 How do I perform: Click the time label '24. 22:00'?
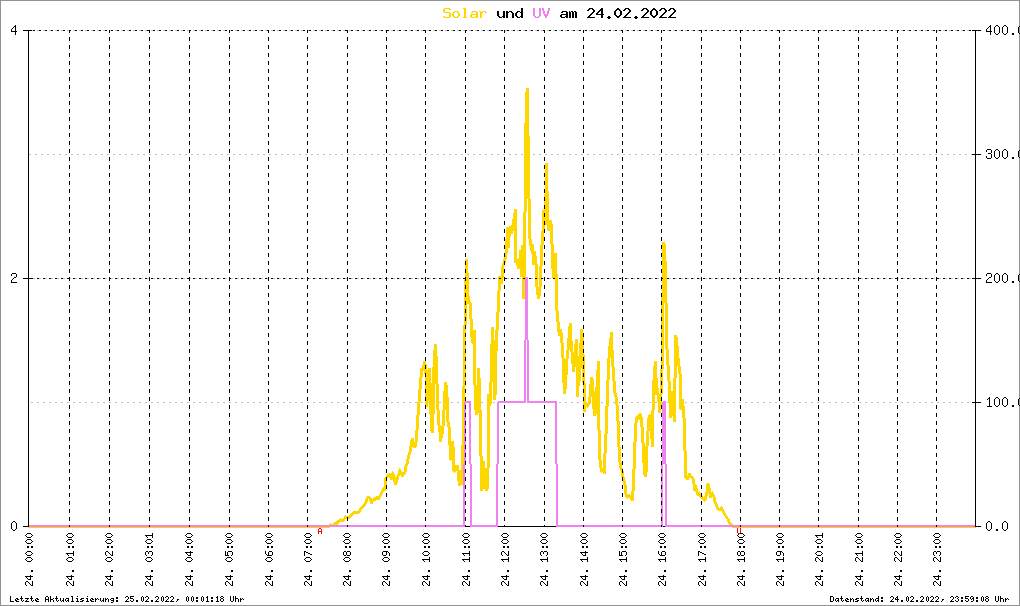[x=898, y=559]
